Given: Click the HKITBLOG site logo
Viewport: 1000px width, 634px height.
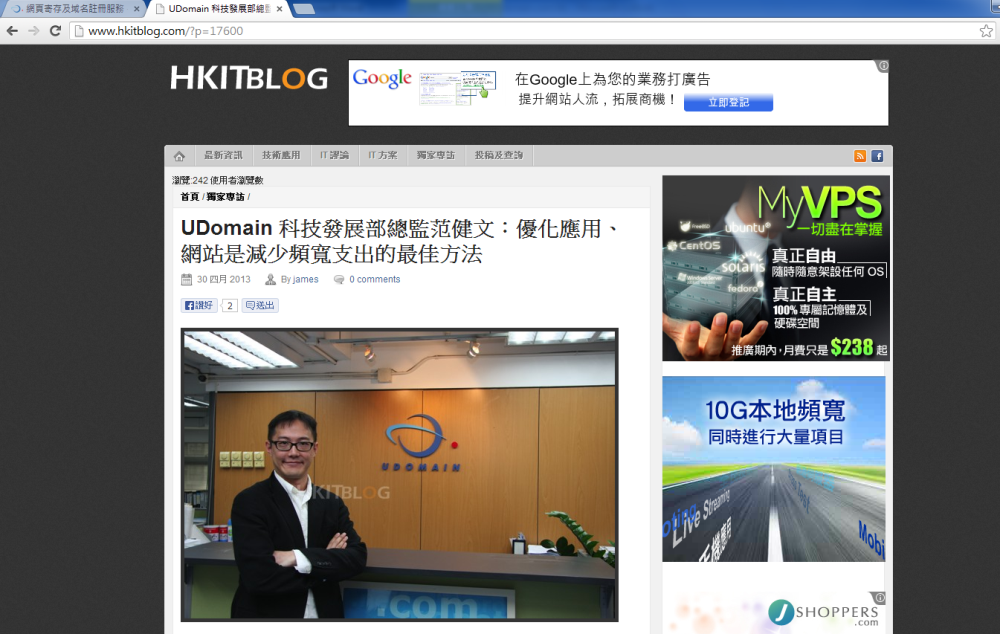Looking at the screenshot, I should click(x=249, y=78).
